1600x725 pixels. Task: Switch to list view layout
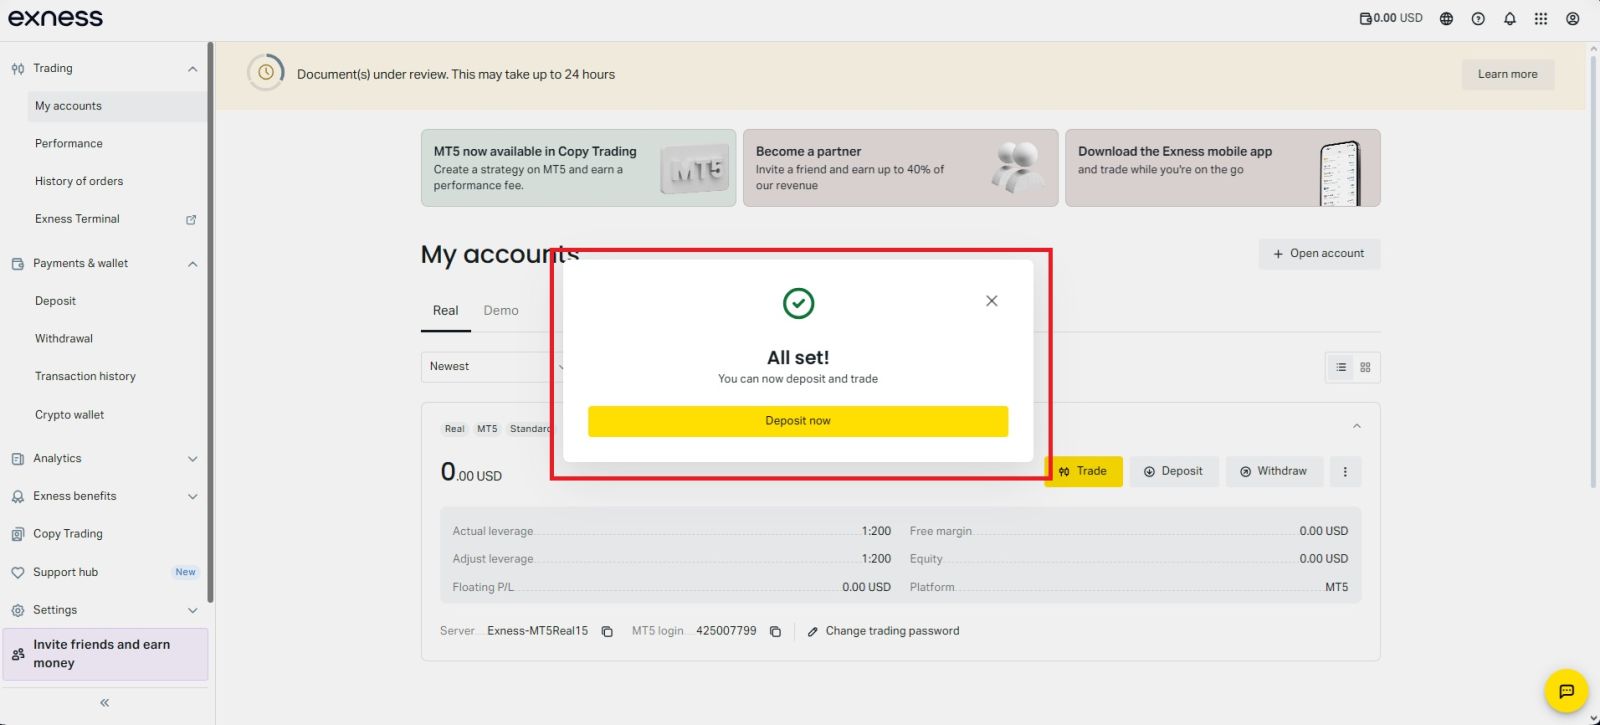click(1341, 367)
